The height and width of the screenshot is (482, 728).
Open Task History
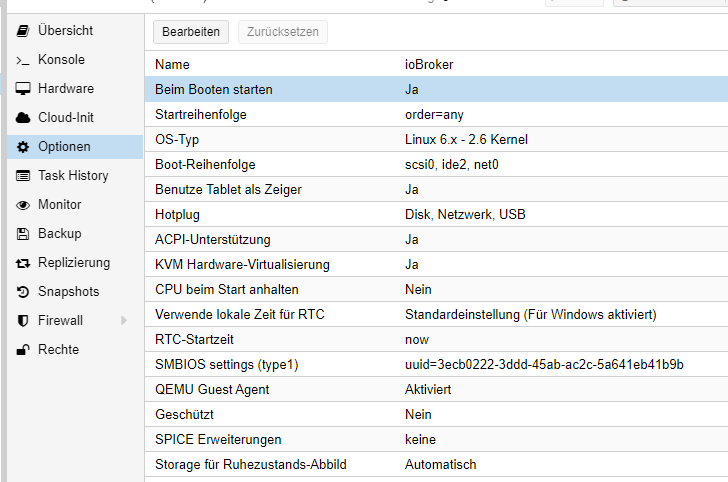pos(73,176)
